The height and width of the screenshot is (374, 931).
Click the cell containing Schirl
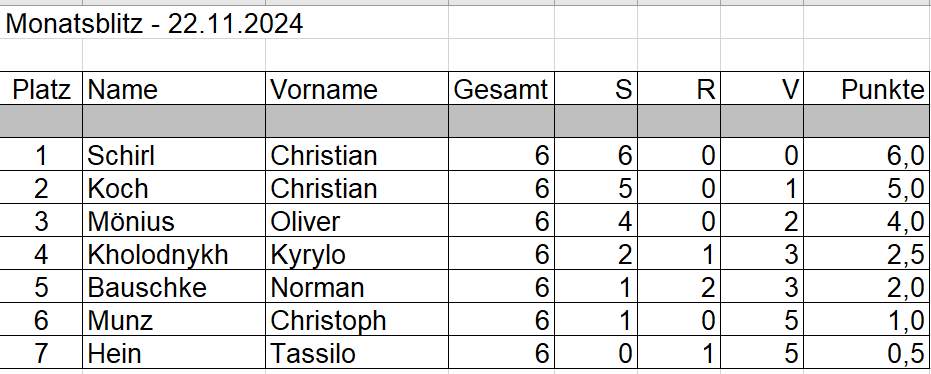coord(173,155)
